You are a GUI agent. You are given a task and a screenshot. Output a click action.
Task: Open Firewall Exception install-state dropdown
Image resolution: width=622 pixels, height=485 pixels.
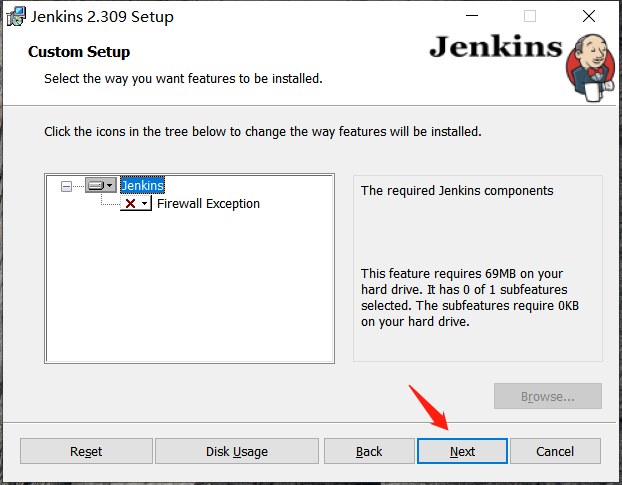(x=136, y=203)
